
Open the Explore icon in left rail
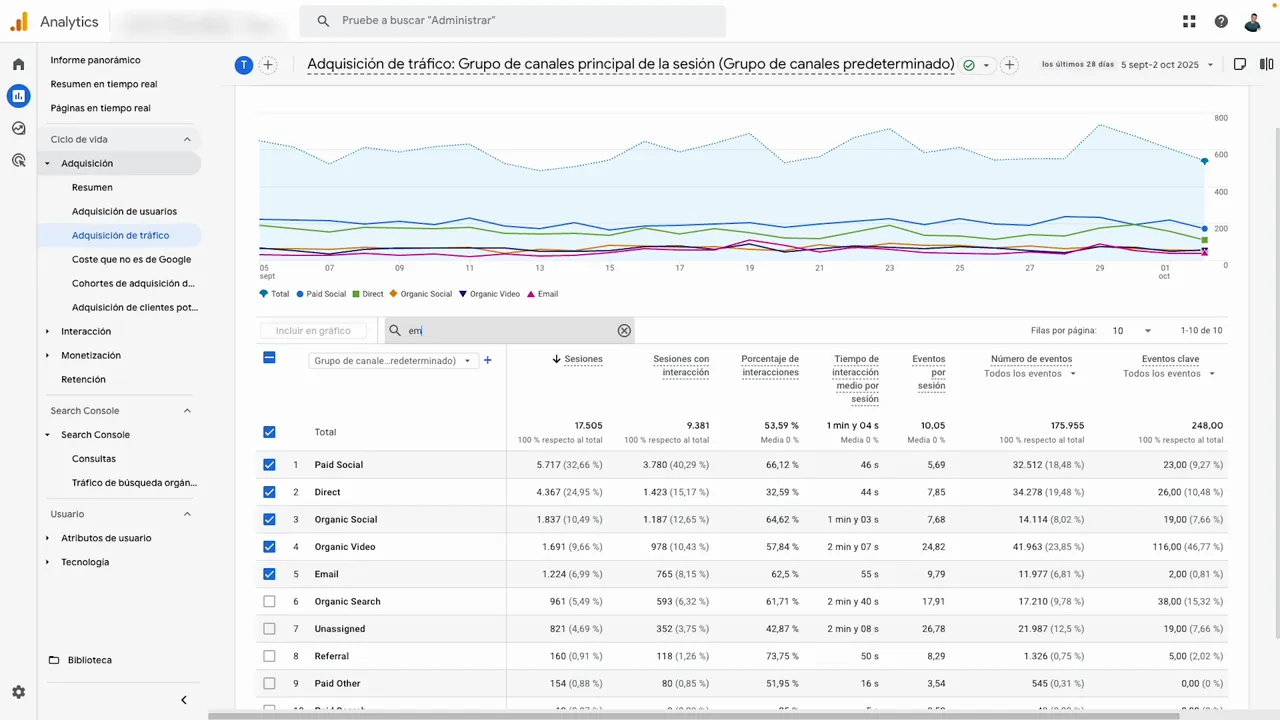pos(18,128)
